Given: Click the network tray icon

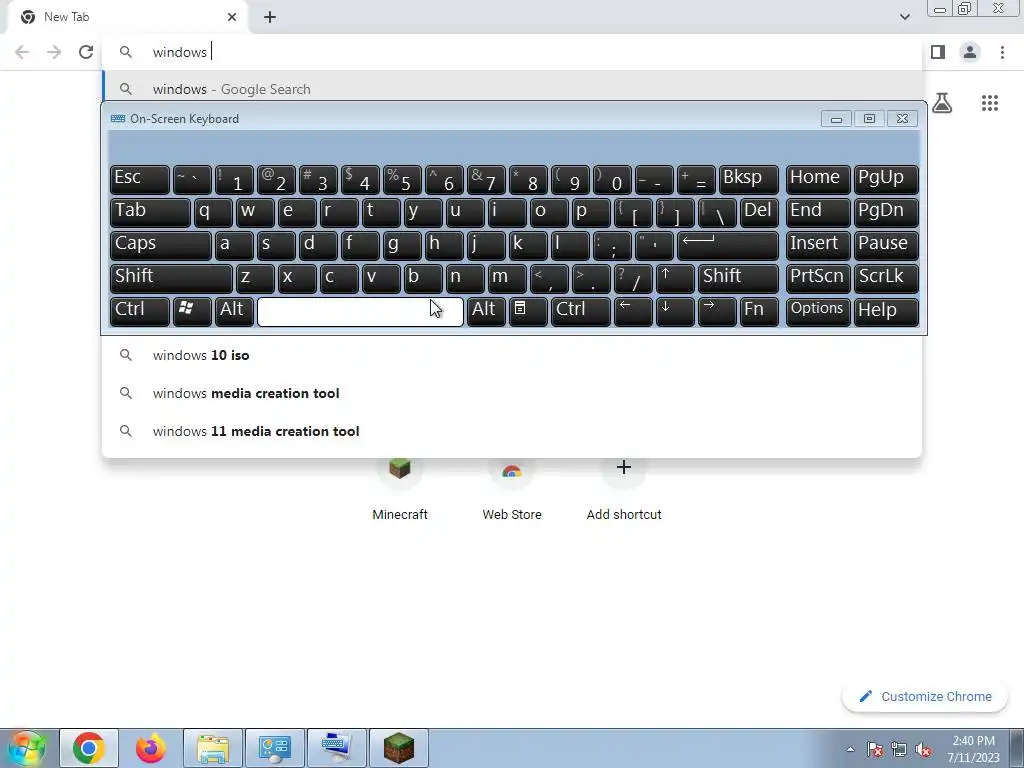Looking at the screenshot, I should click(899, 750).
